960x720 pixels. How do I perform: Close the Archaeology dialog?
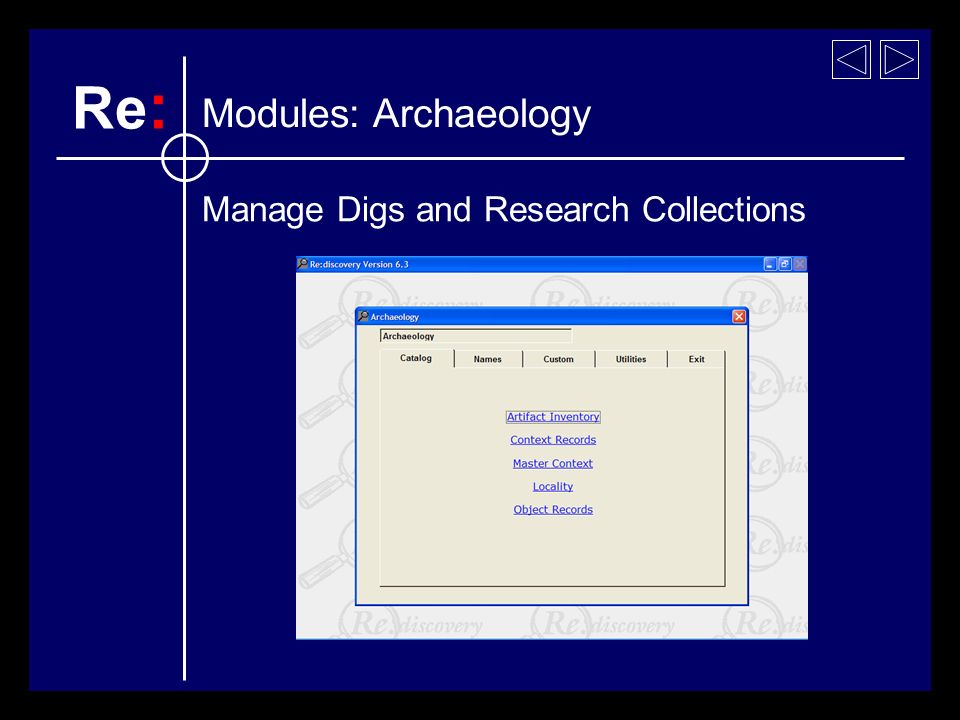click(739, 316)
